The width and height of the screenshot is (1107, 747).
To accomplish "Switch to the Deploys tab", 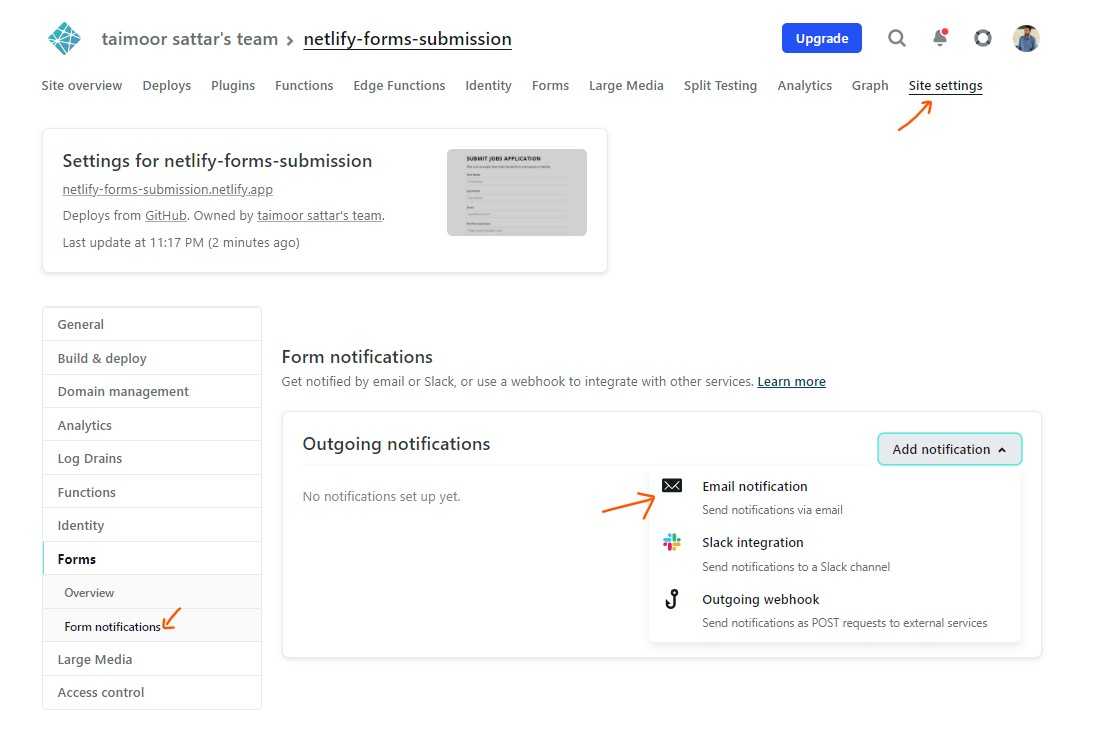I will click(166, 86).
